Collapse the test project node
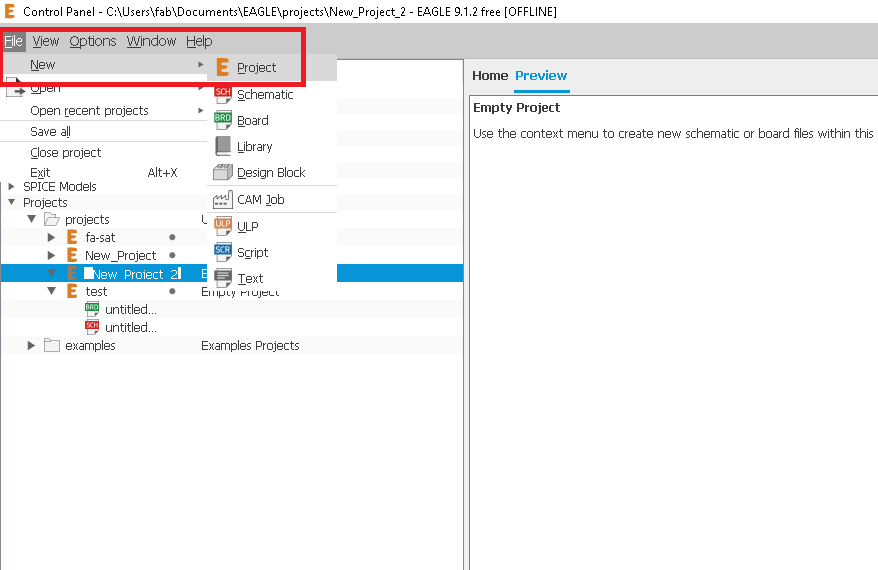878x570 pixels. (52, 291)
